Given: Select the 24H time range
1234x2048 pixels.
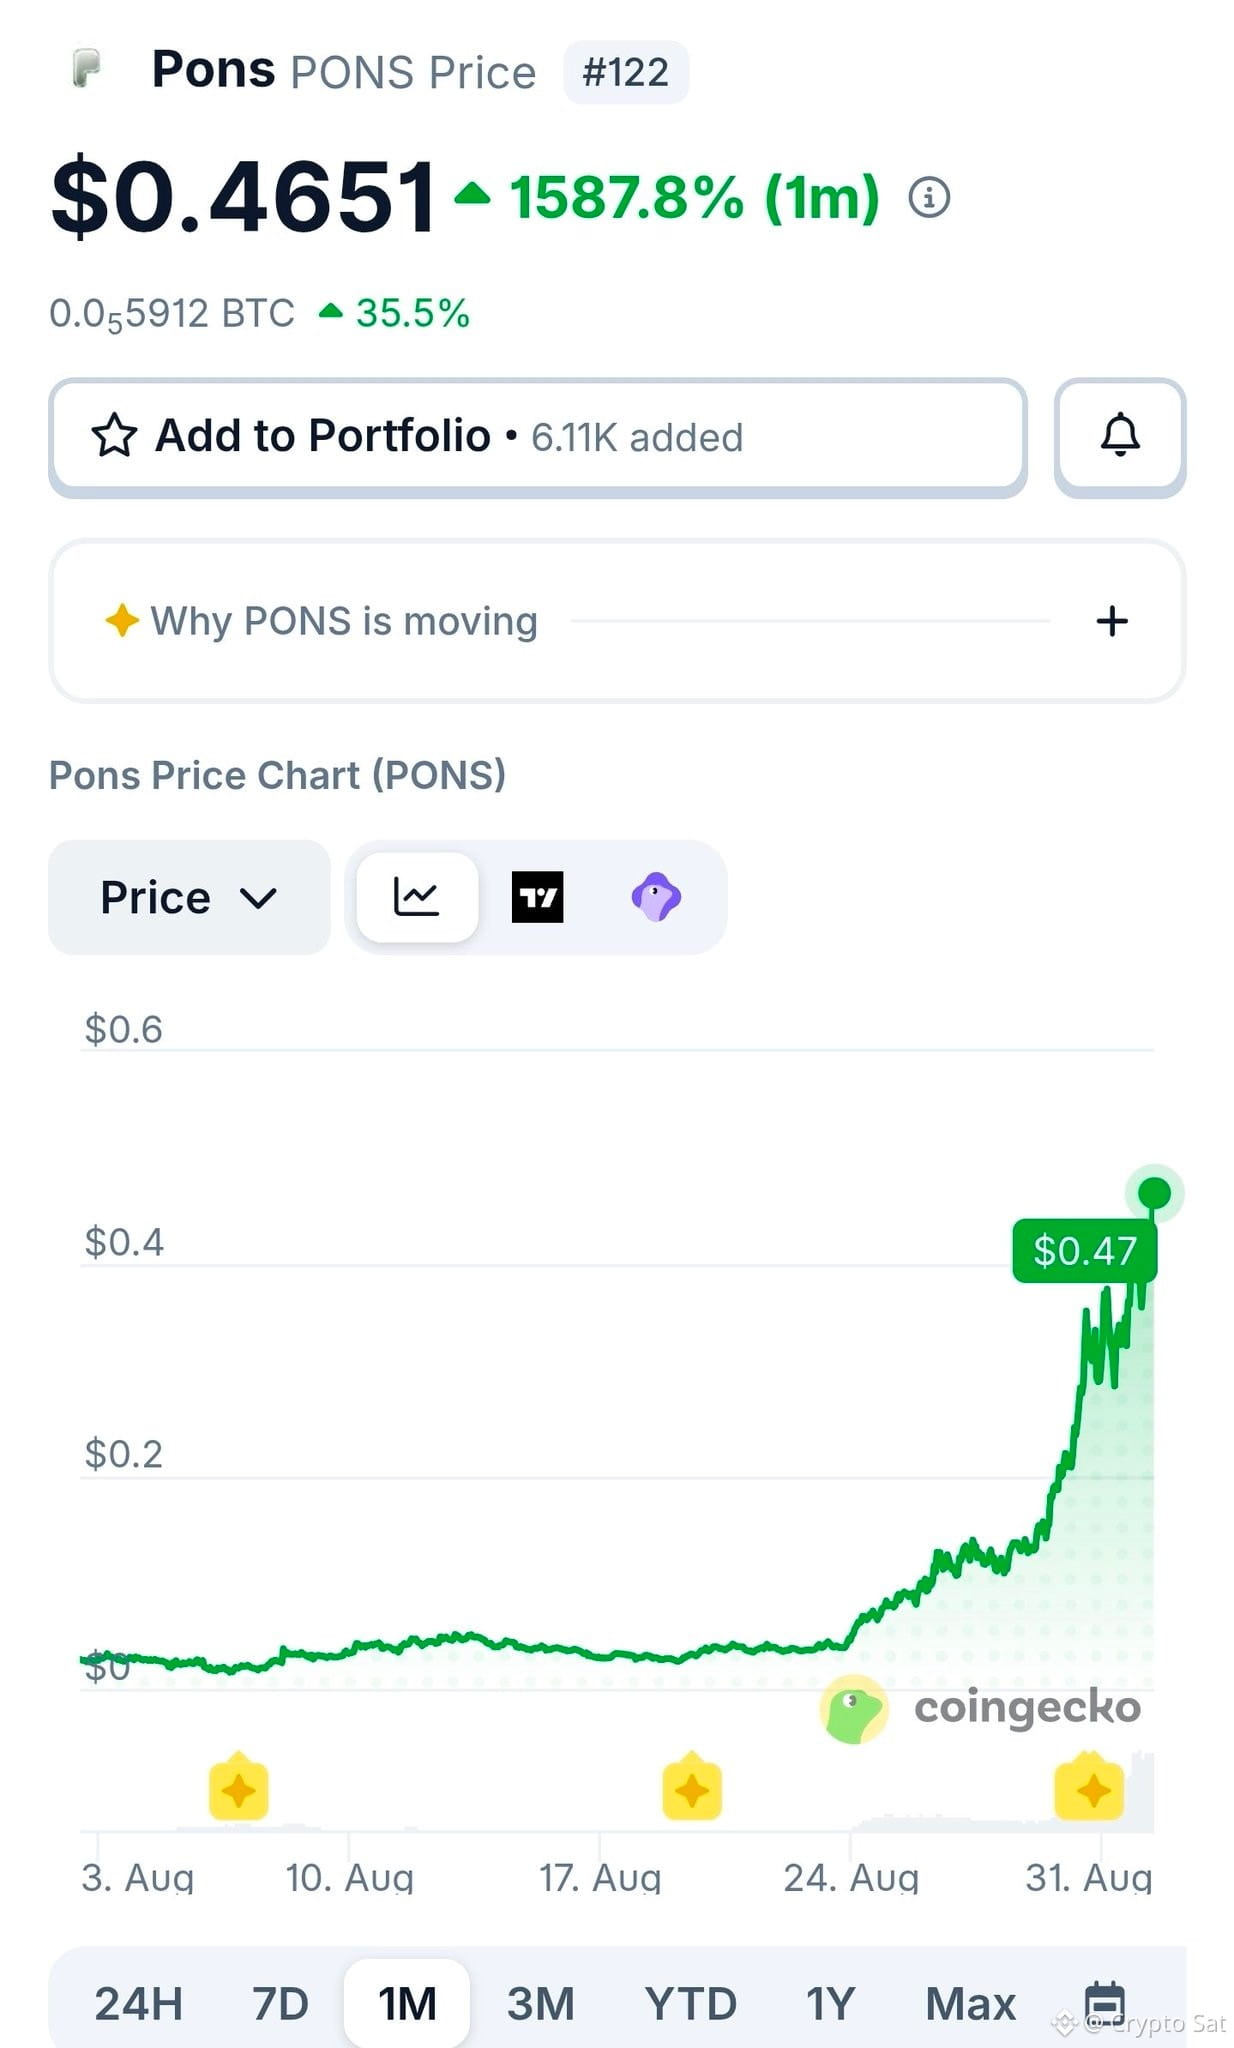Looking at the screenshot, I should tap(139, 2004).
